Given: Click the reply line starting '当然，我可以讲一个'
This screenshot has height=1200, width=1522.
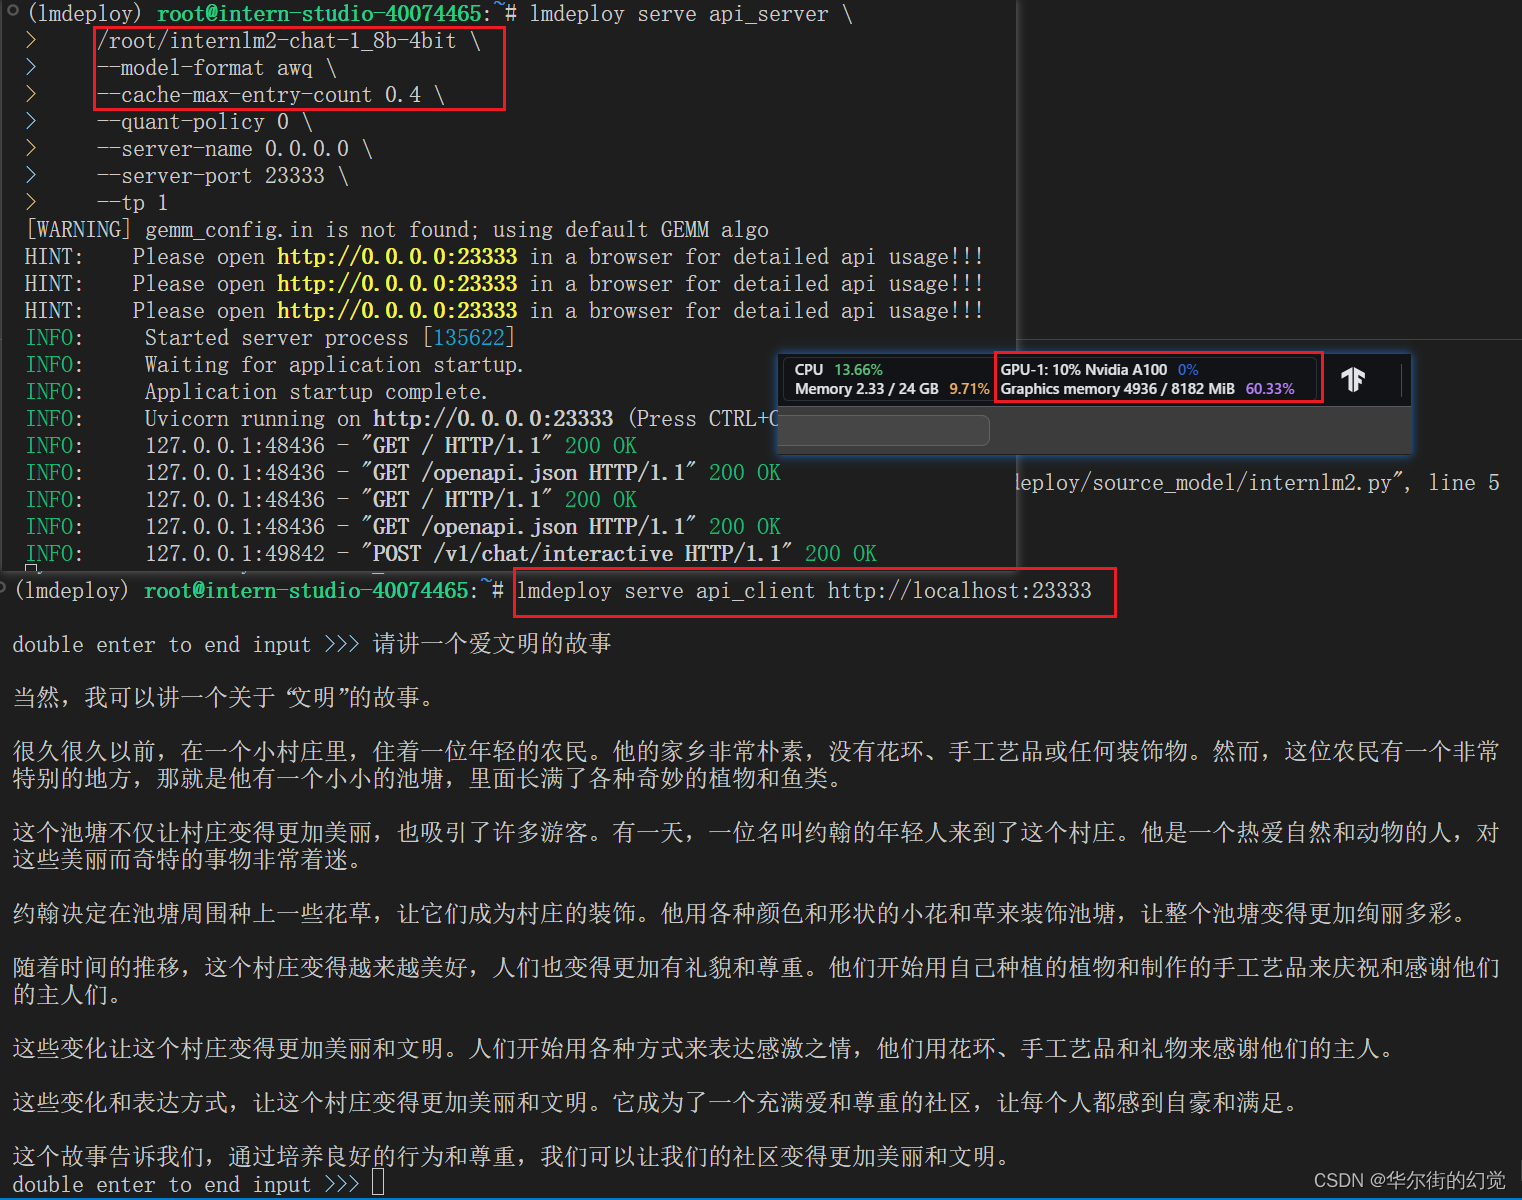Looking at the screenshot, I should click(x=226, y=698).
